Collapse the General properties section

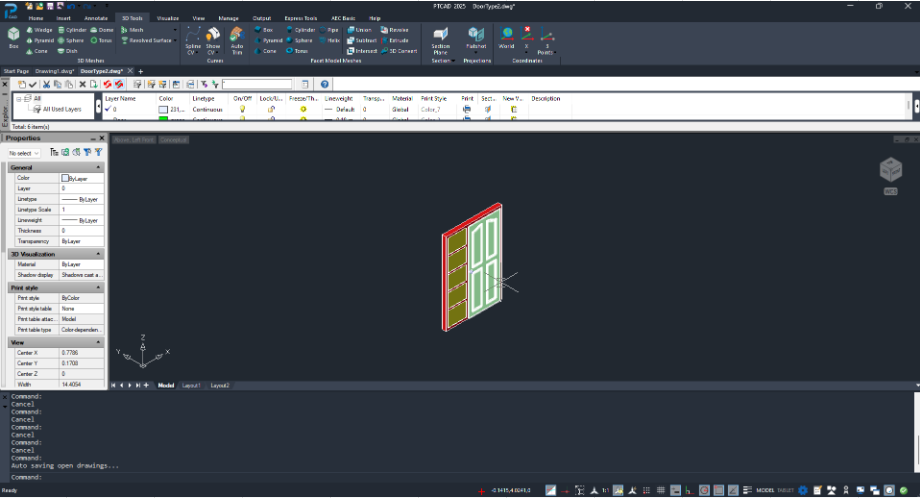98,168
